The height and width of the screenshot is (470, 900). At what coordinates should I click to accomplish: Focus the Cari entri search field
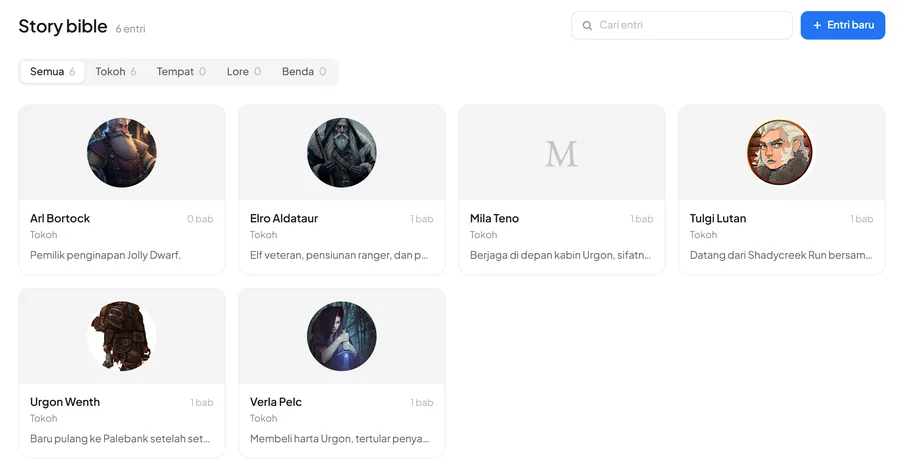(682, 25)
